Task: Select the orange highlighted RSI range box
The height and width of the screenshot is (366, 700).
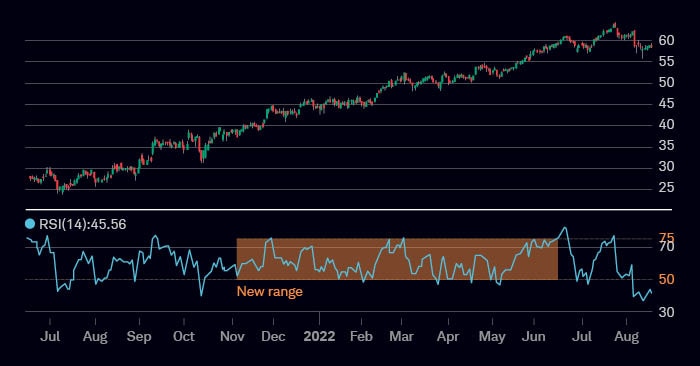Action: (397, 259)
